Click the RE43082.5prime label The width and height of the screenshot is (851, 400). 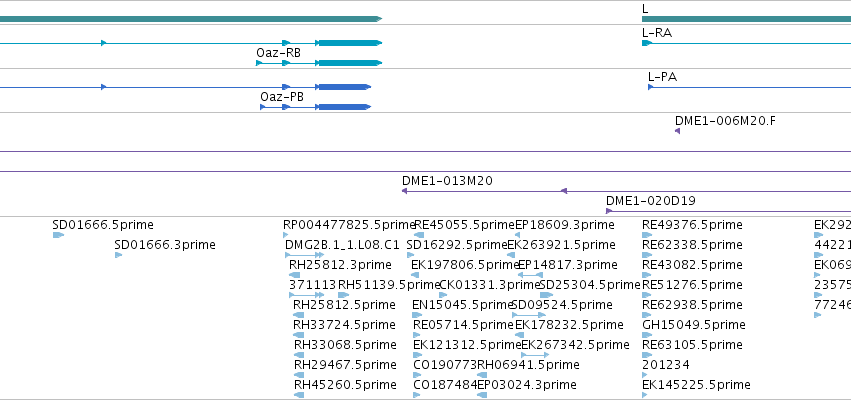[x=692, y=265]
